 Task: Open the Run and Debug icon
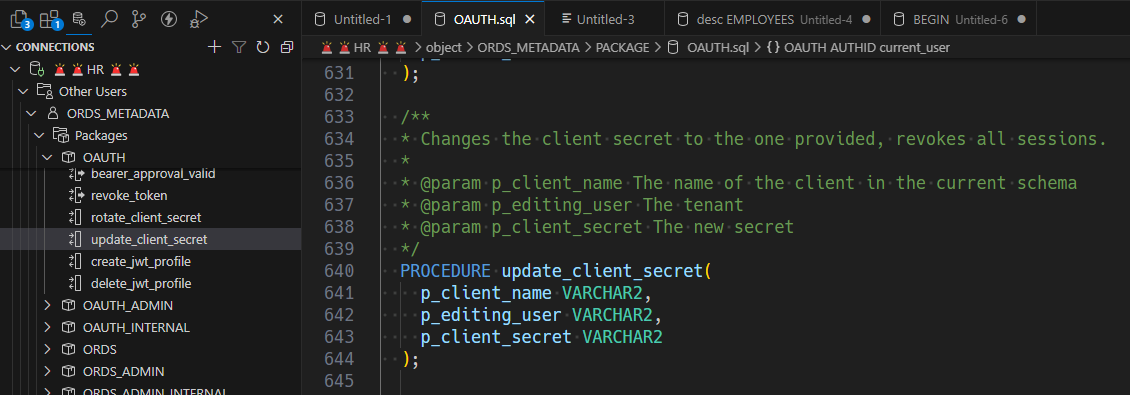198,19
